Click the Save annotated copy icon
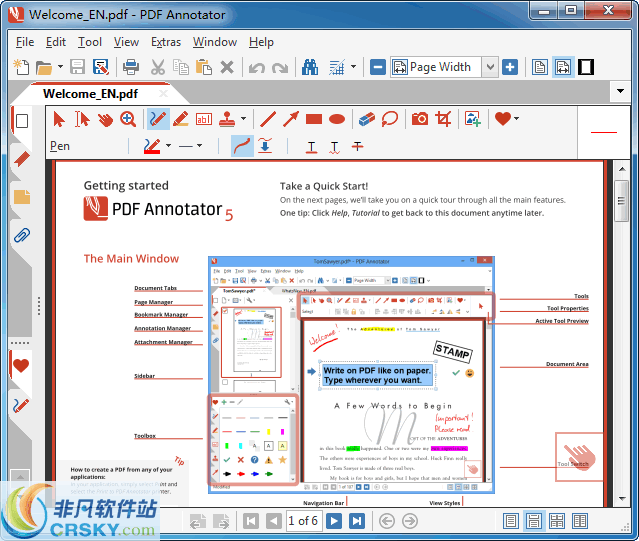The width and height of the screenshot is (639, 541). (101, 67)
